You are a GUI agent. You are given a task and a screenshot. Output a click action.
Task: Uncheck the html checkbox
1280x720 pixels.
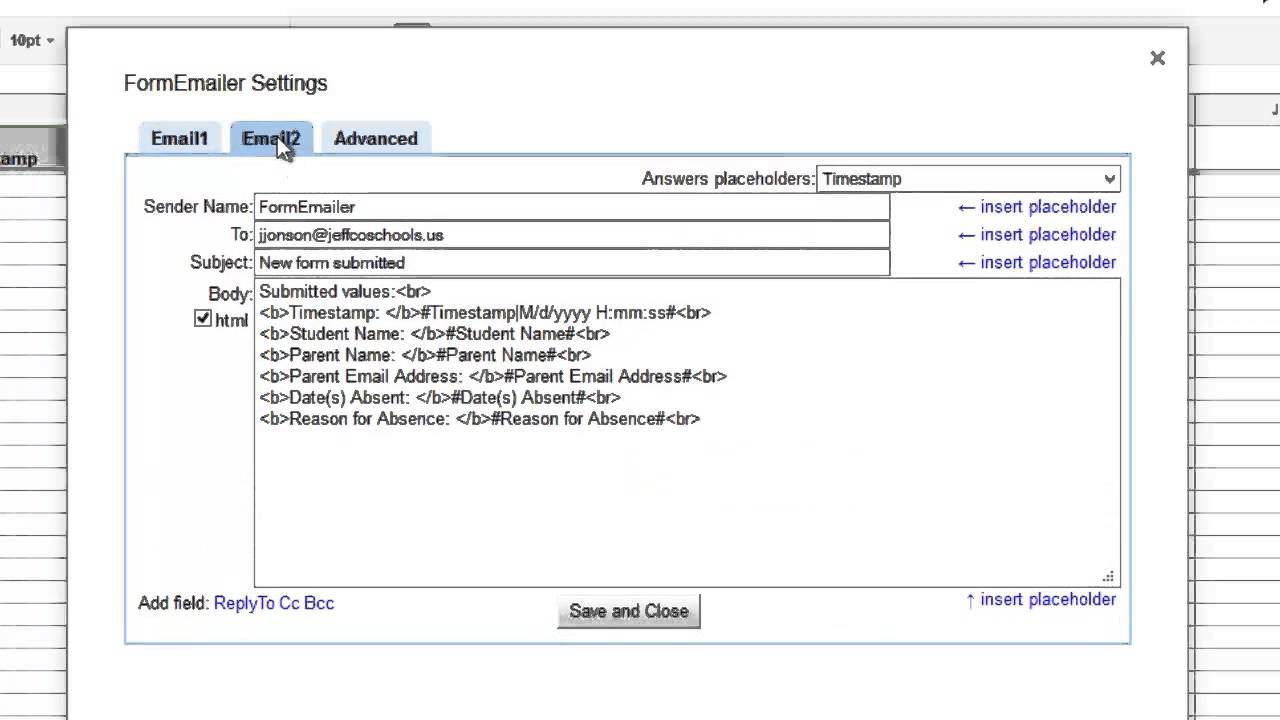coord(203,319)
